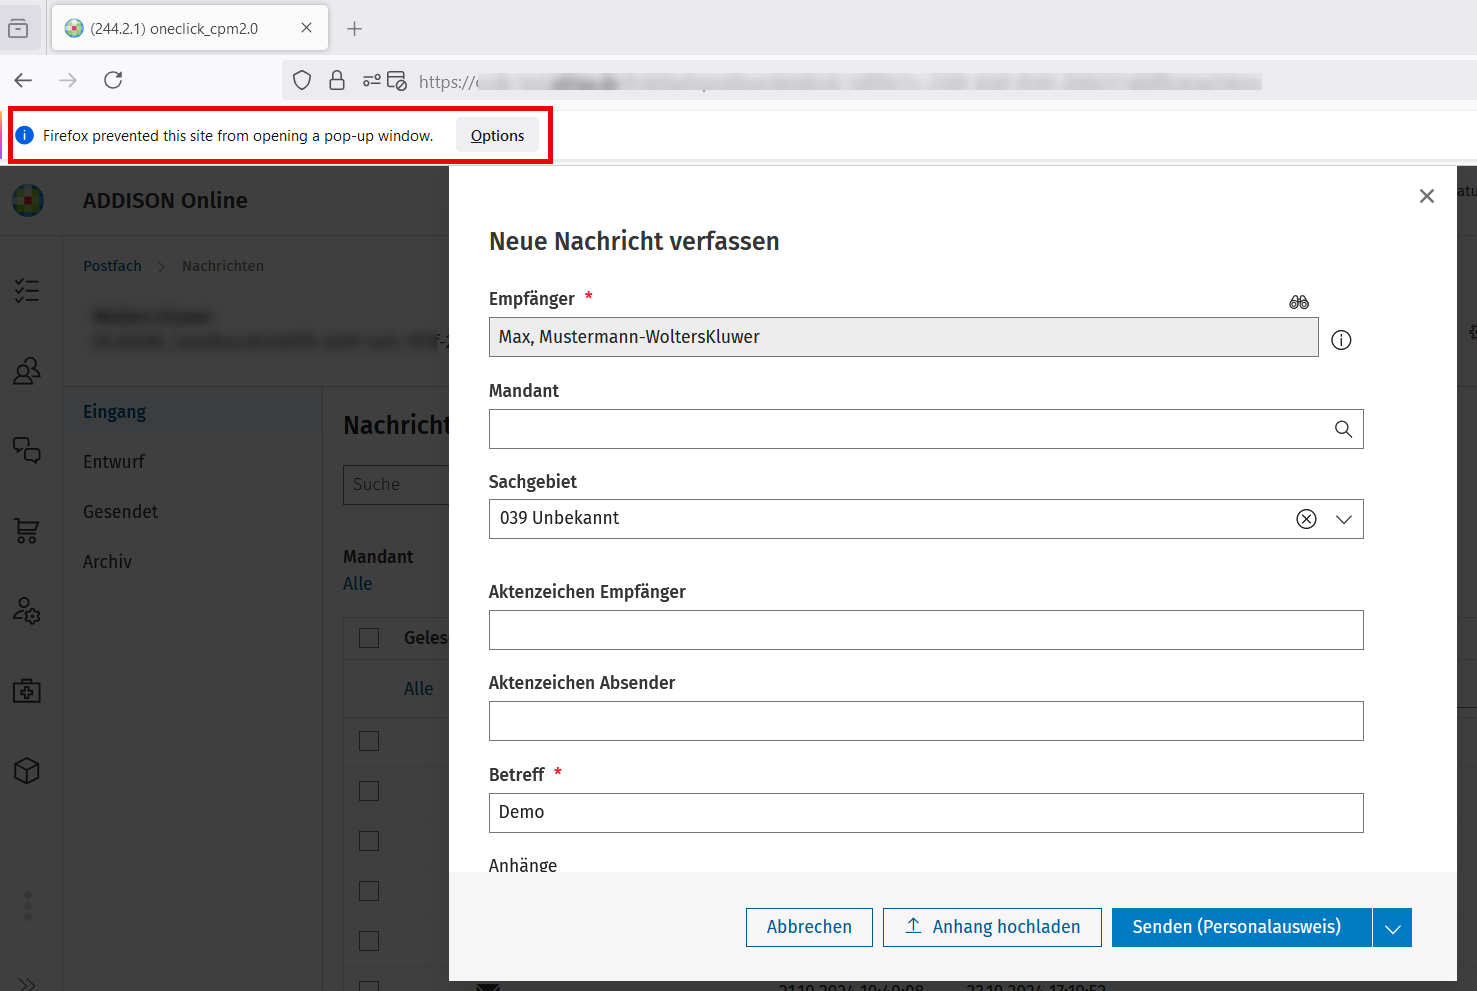
Task: Expand the Sachgebiet dropdown chevron
Action: [1344, 519]
